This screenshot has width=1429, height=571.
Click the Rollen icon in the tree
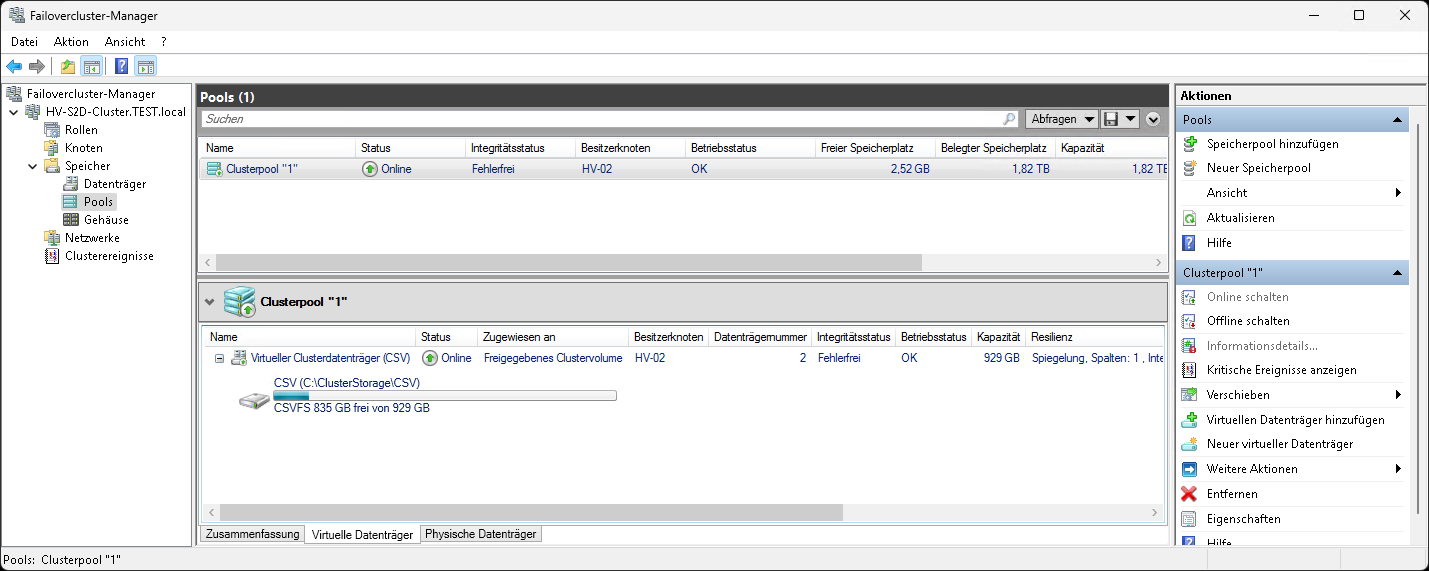pyautogui.click(x=52, y=130)
